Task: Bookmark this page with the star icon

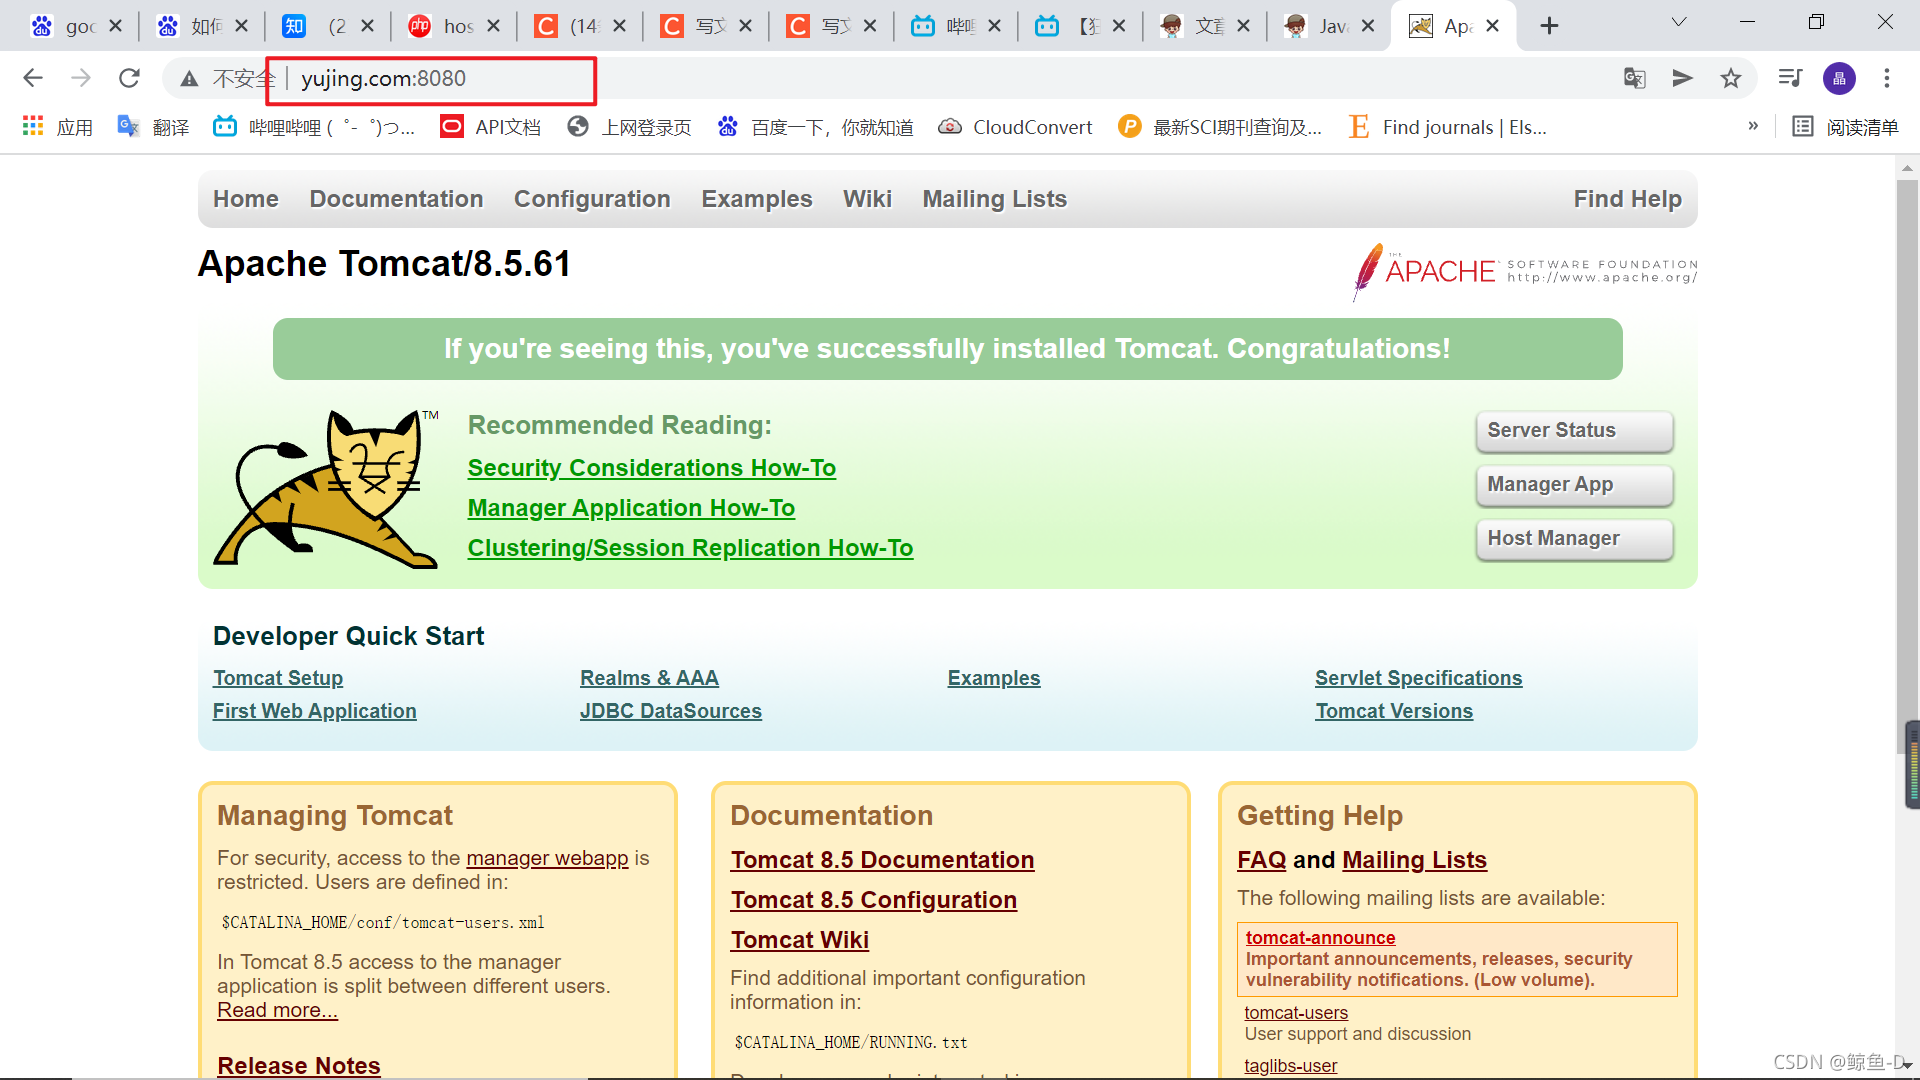Action: 1731,78
